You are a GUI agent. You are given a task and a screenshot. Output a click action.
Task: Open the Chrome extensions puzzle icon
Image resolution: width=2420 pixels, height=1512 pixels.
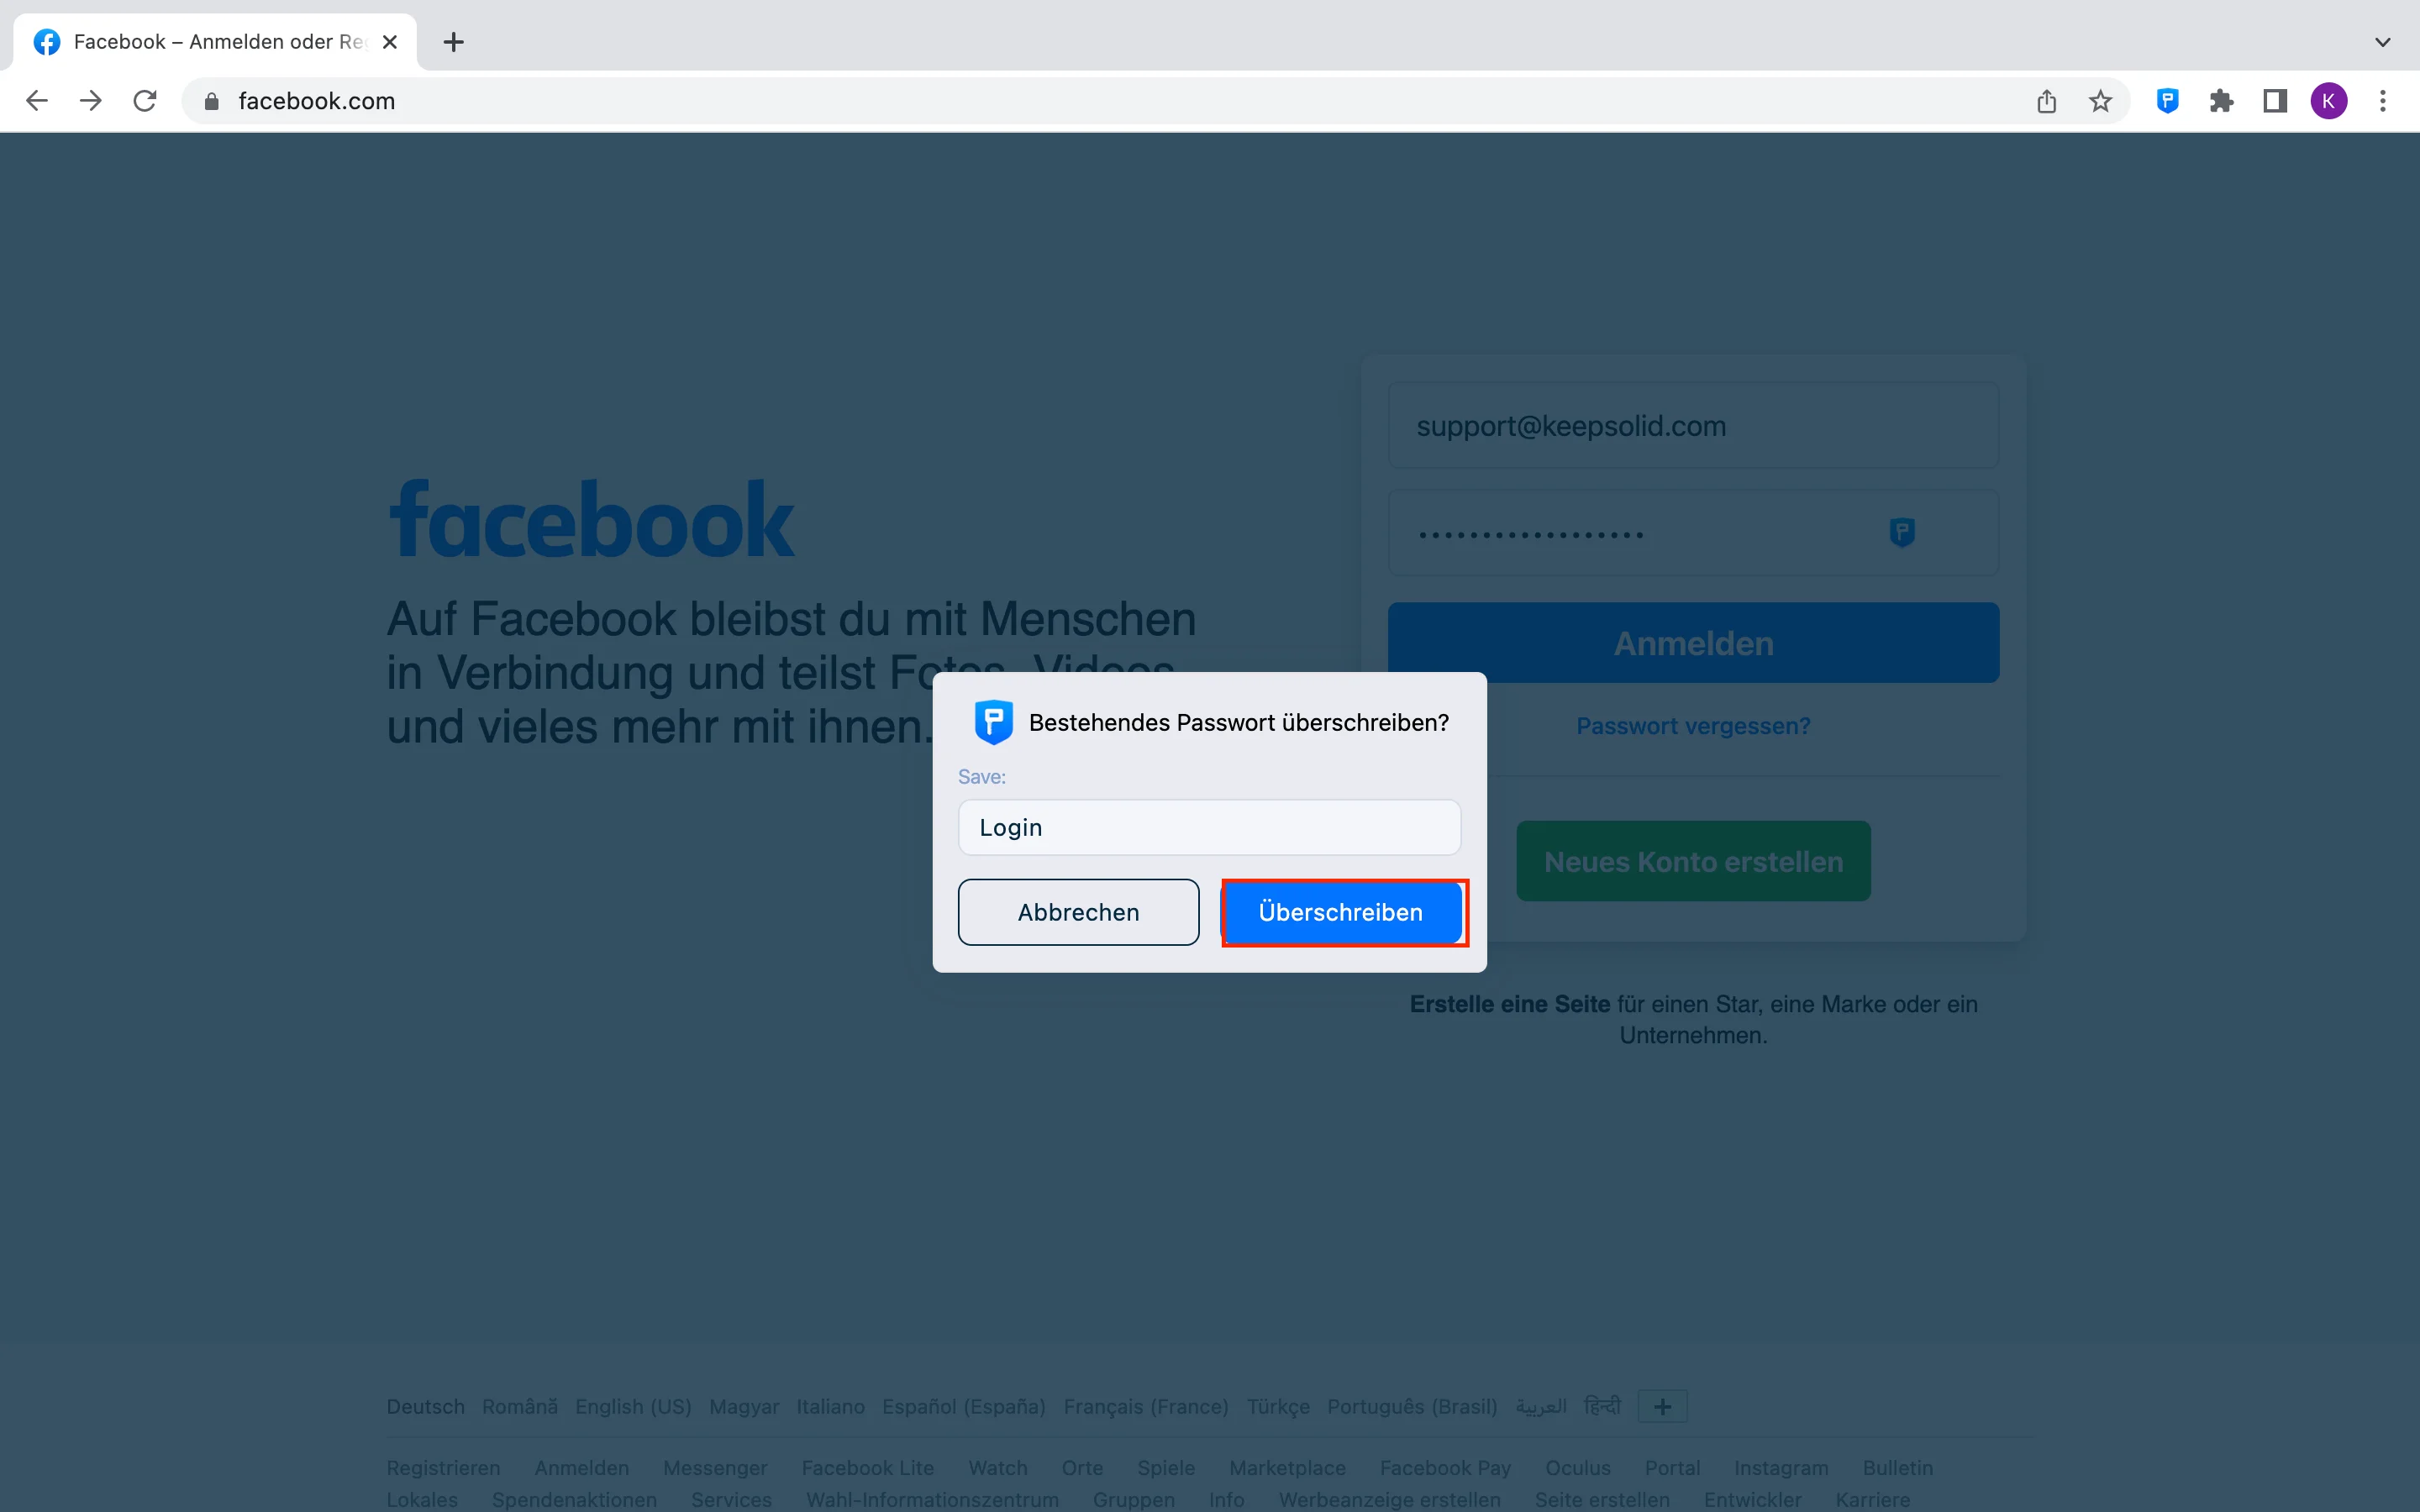2221,101
